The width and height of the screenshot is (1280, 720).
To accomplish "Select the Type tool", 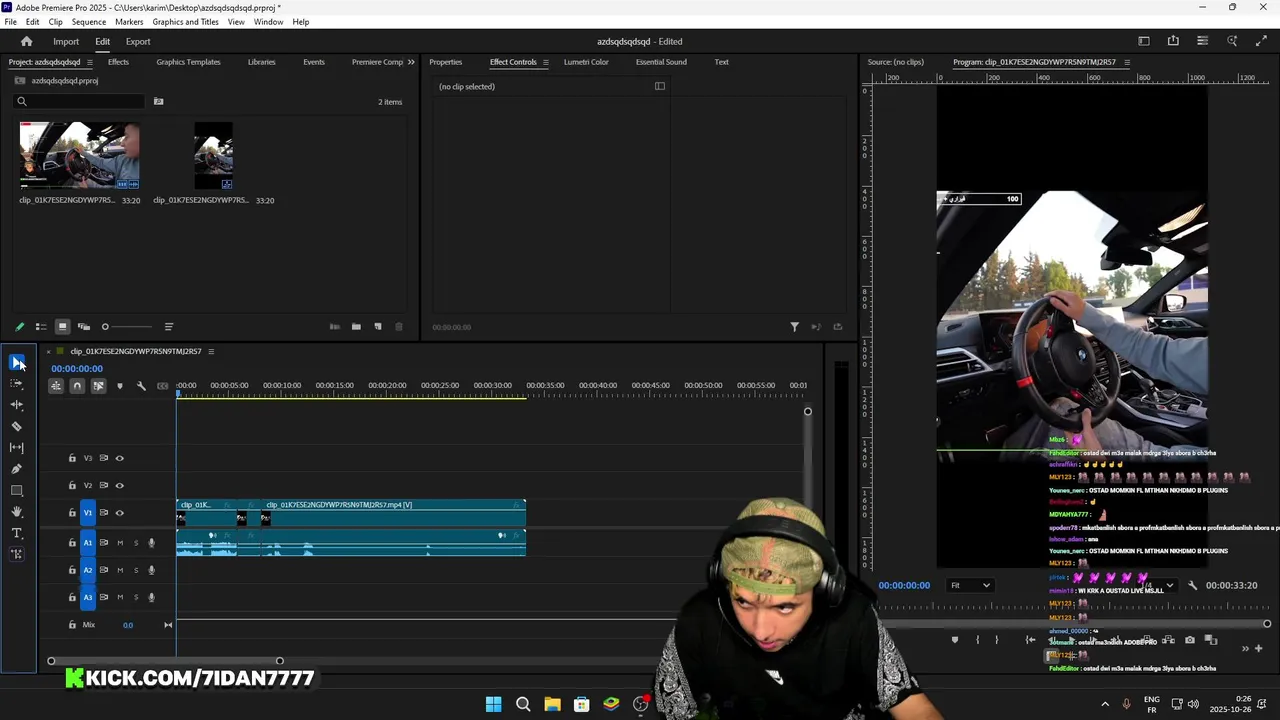I will (x=17, y=533).
